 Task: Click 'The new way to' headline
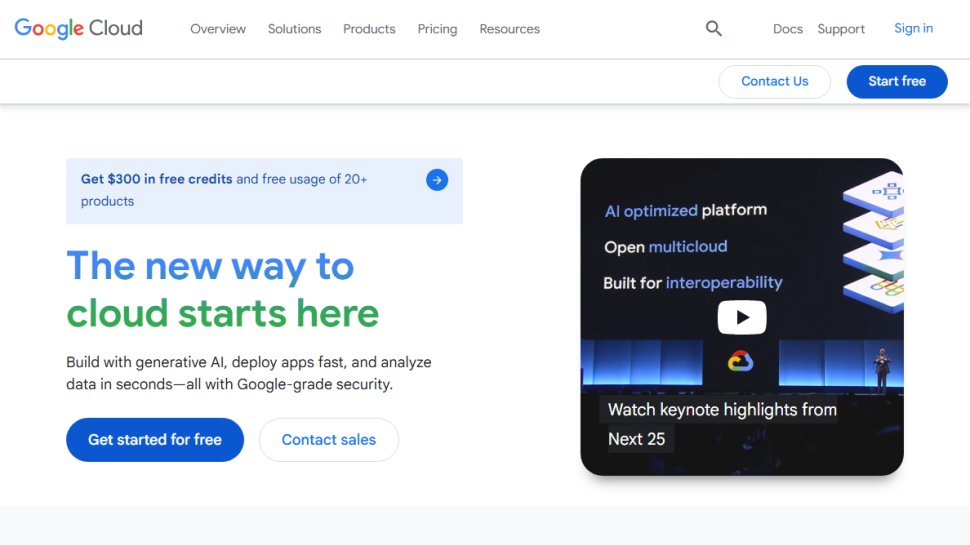click(210, 266)
